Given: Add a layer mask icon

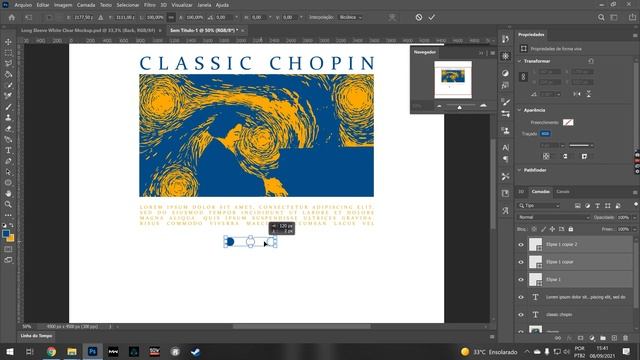Looking at the screenshot, I should point(580,338).
